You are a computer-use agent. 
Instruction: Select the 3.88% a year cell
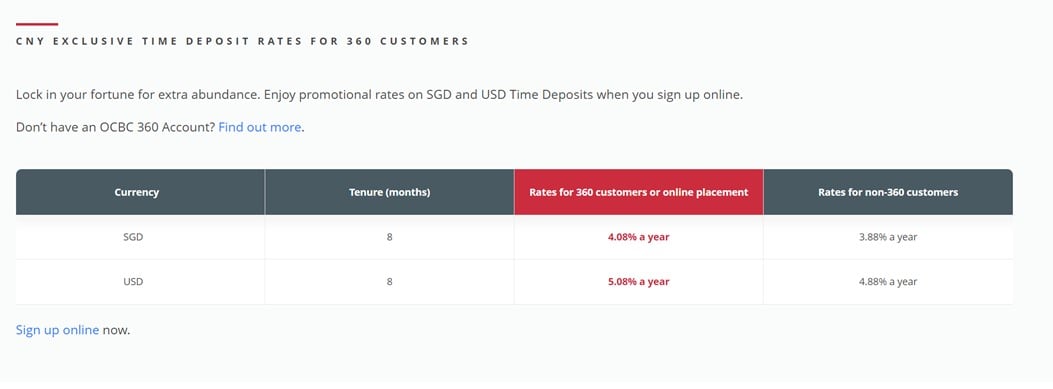888,237
